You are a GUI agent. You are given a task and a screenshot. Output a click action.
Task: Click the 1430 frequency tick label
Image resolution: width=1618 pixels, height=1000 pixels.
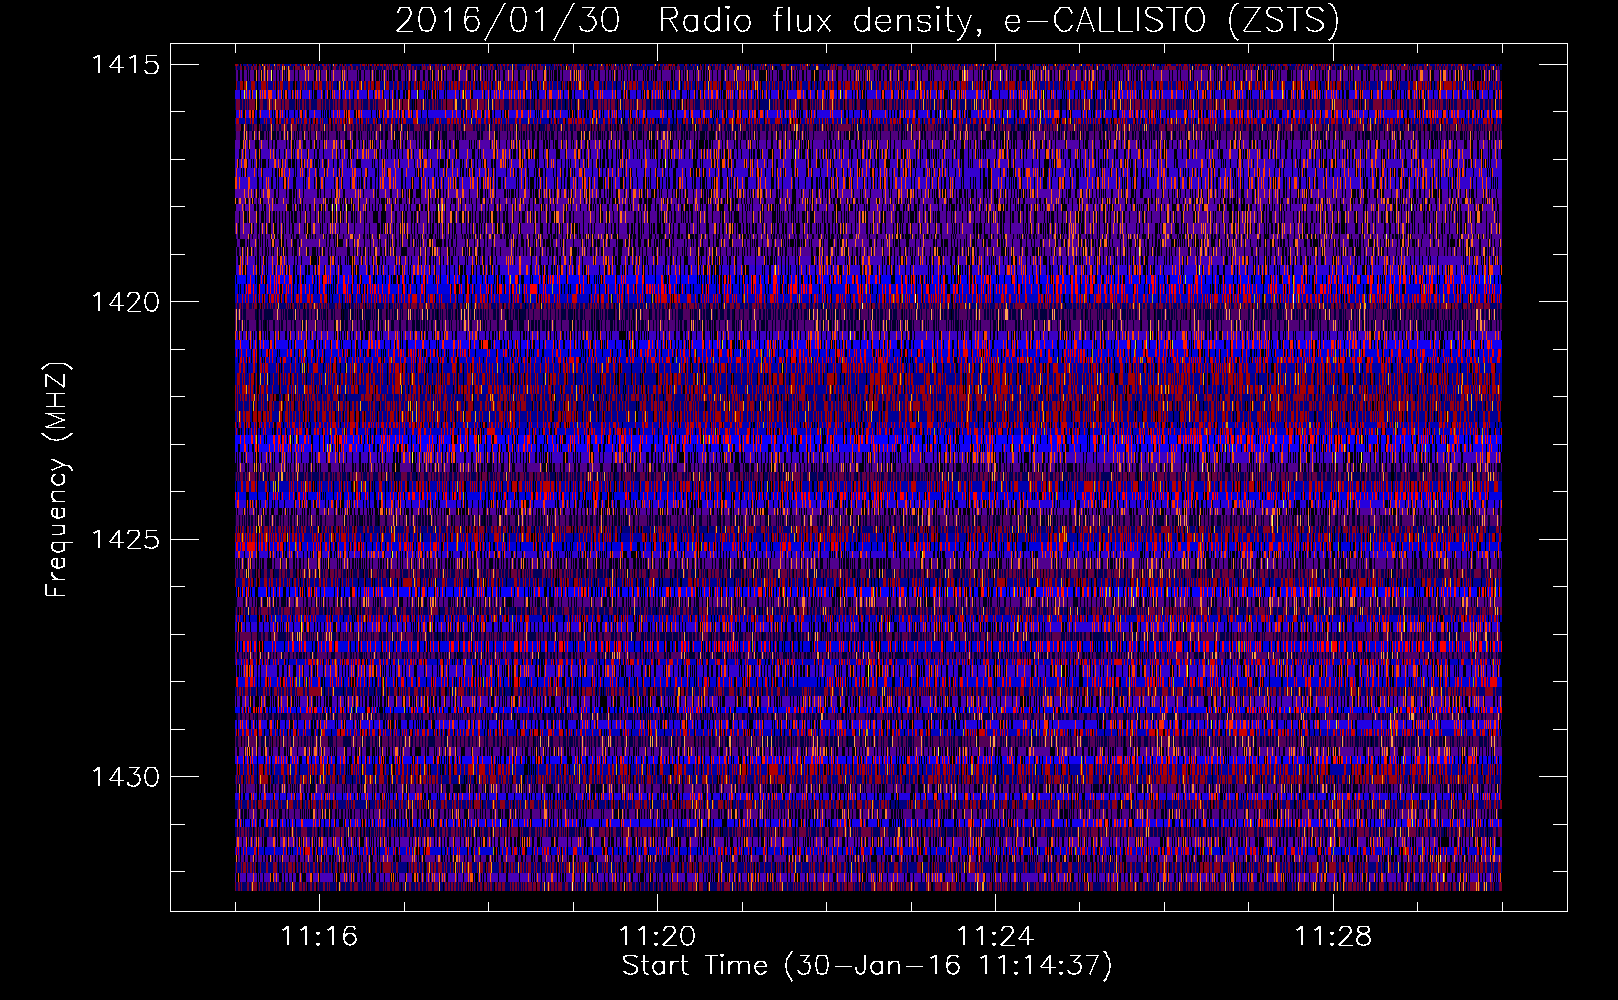pos(125,777)
